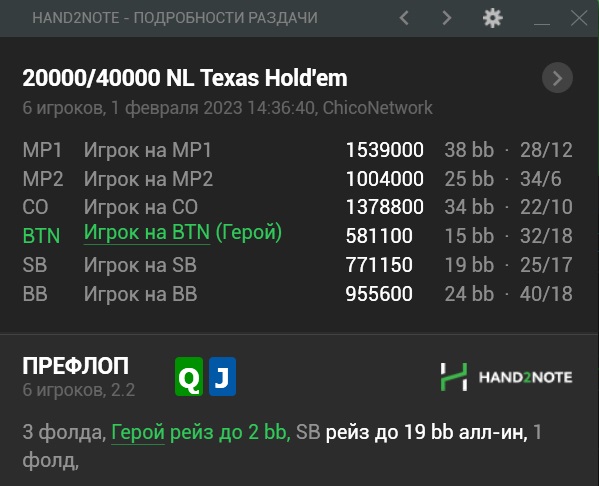Click MP1 stats 28/12
Screen dimensions: 599x486
tap(546, 150)
